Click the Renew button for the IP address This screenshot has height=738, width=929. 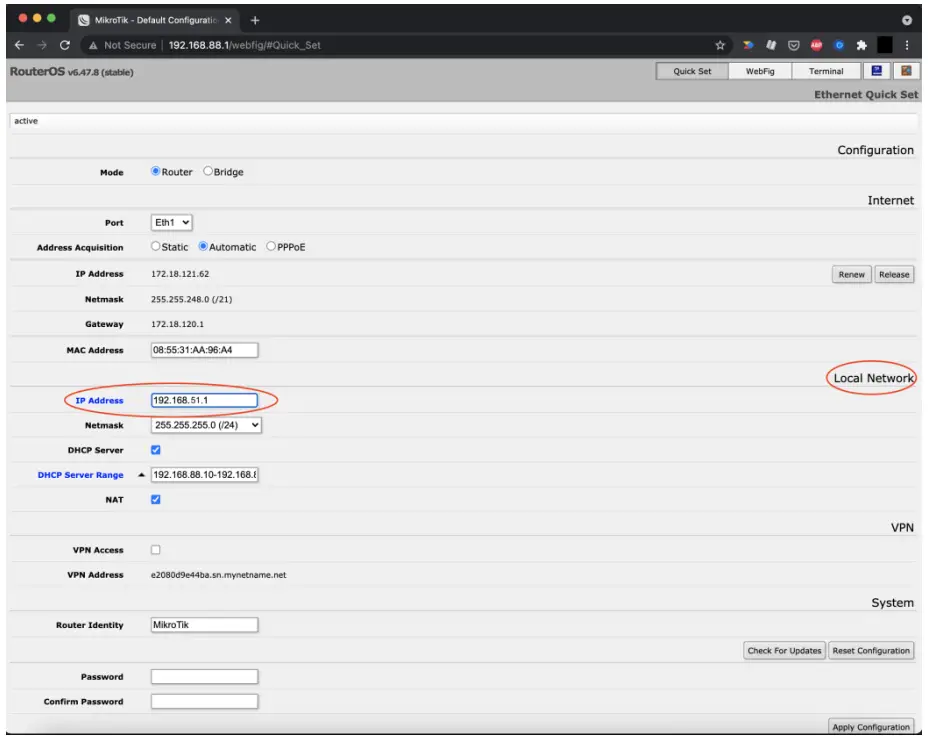[x=850, y=273]
